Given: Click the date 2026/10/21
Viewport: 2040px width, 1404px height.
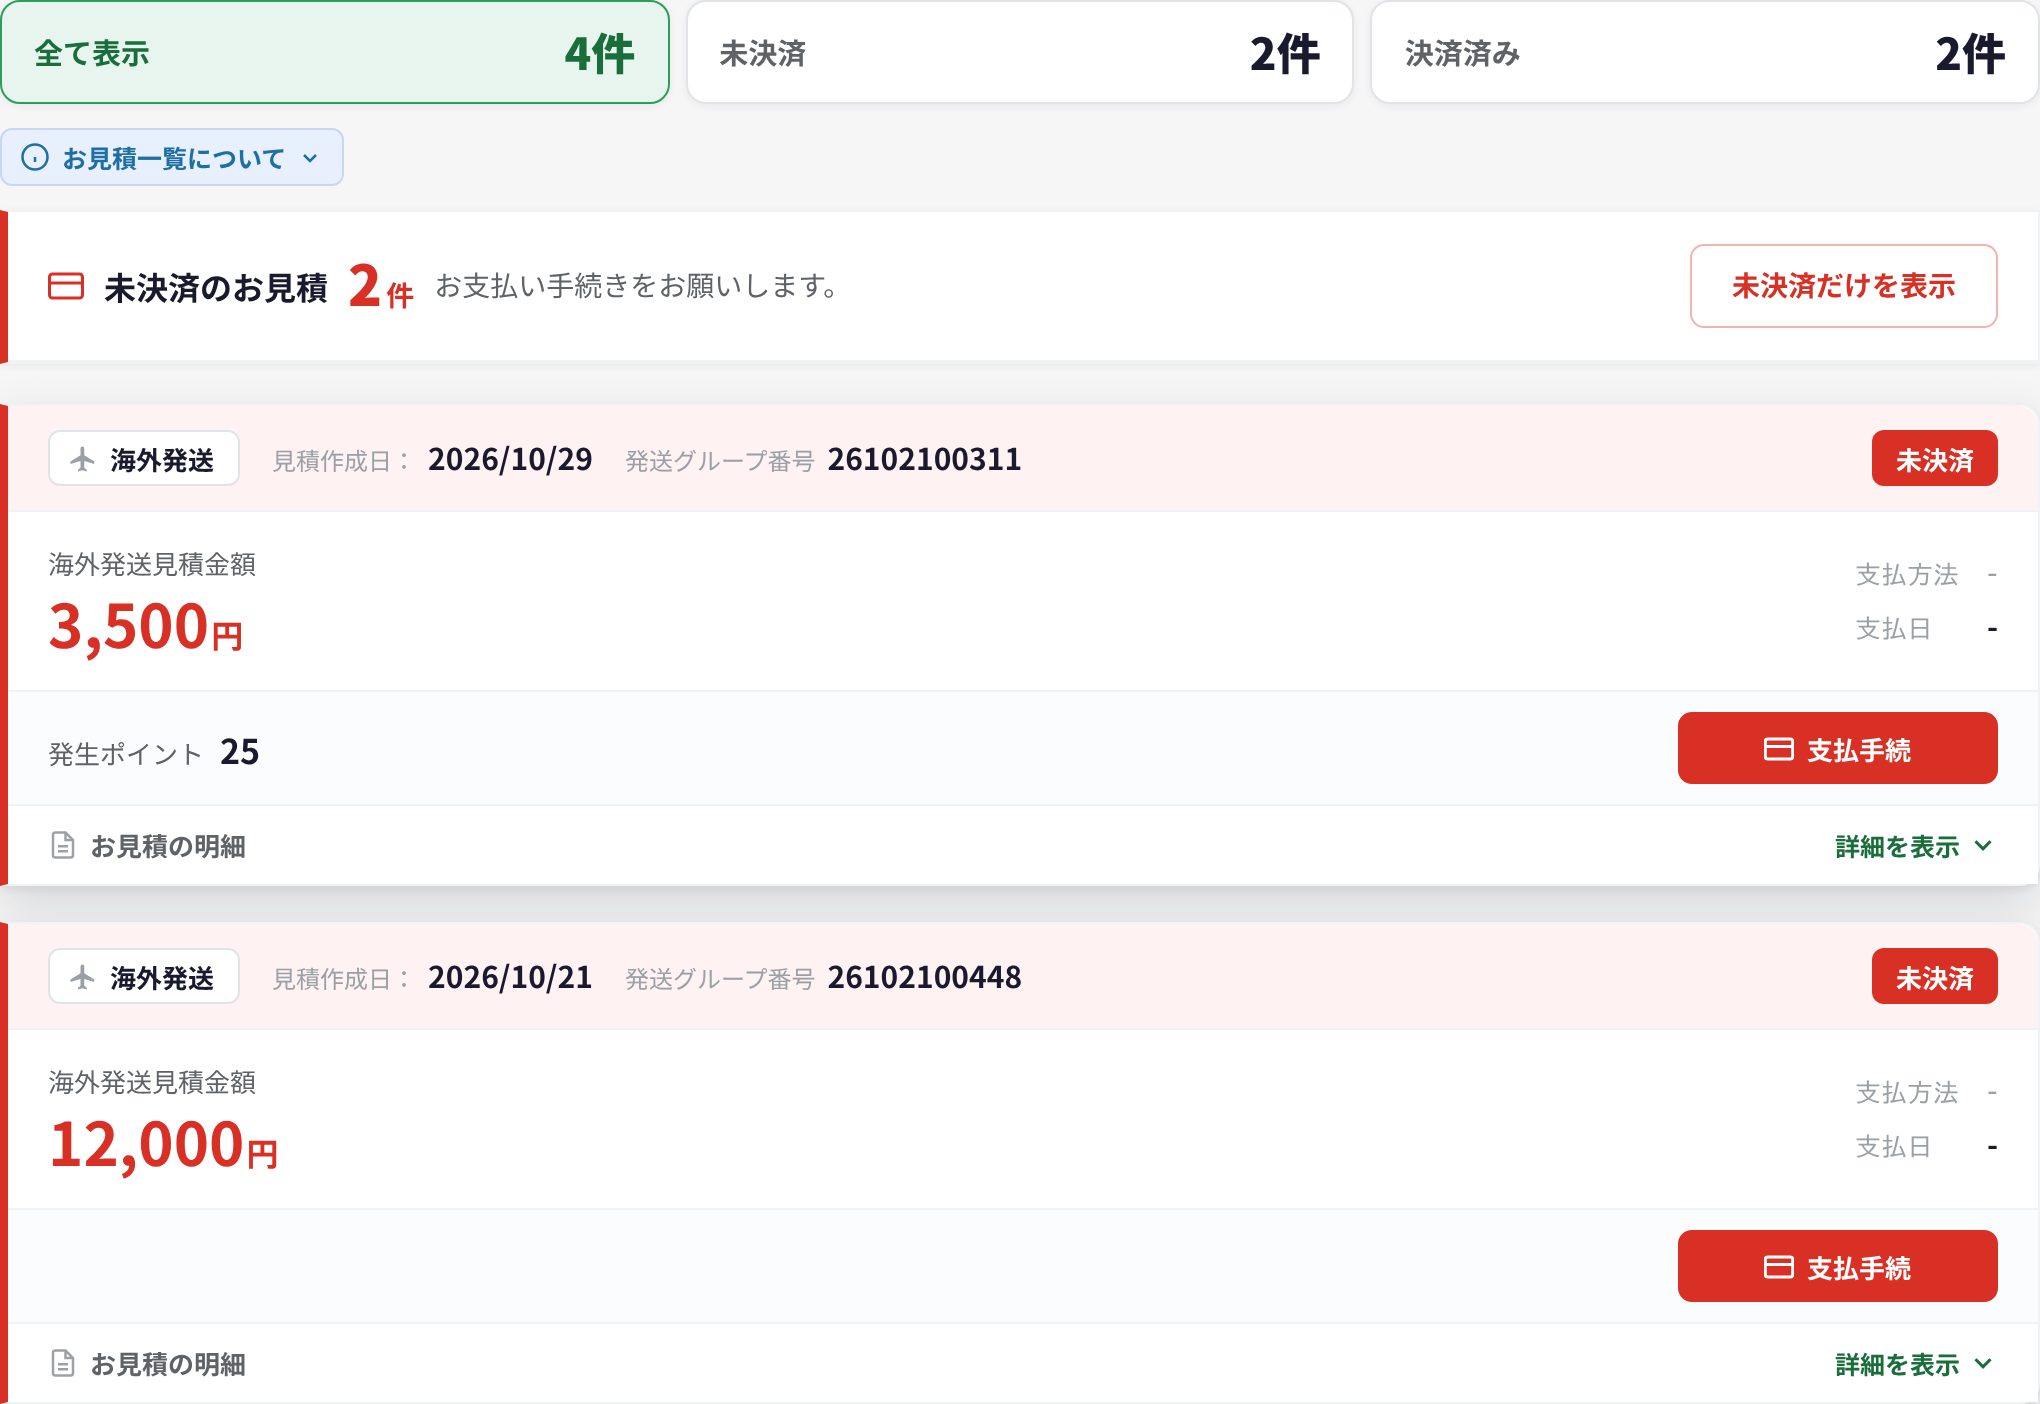Looking at the screenshot, I should 510,977.
